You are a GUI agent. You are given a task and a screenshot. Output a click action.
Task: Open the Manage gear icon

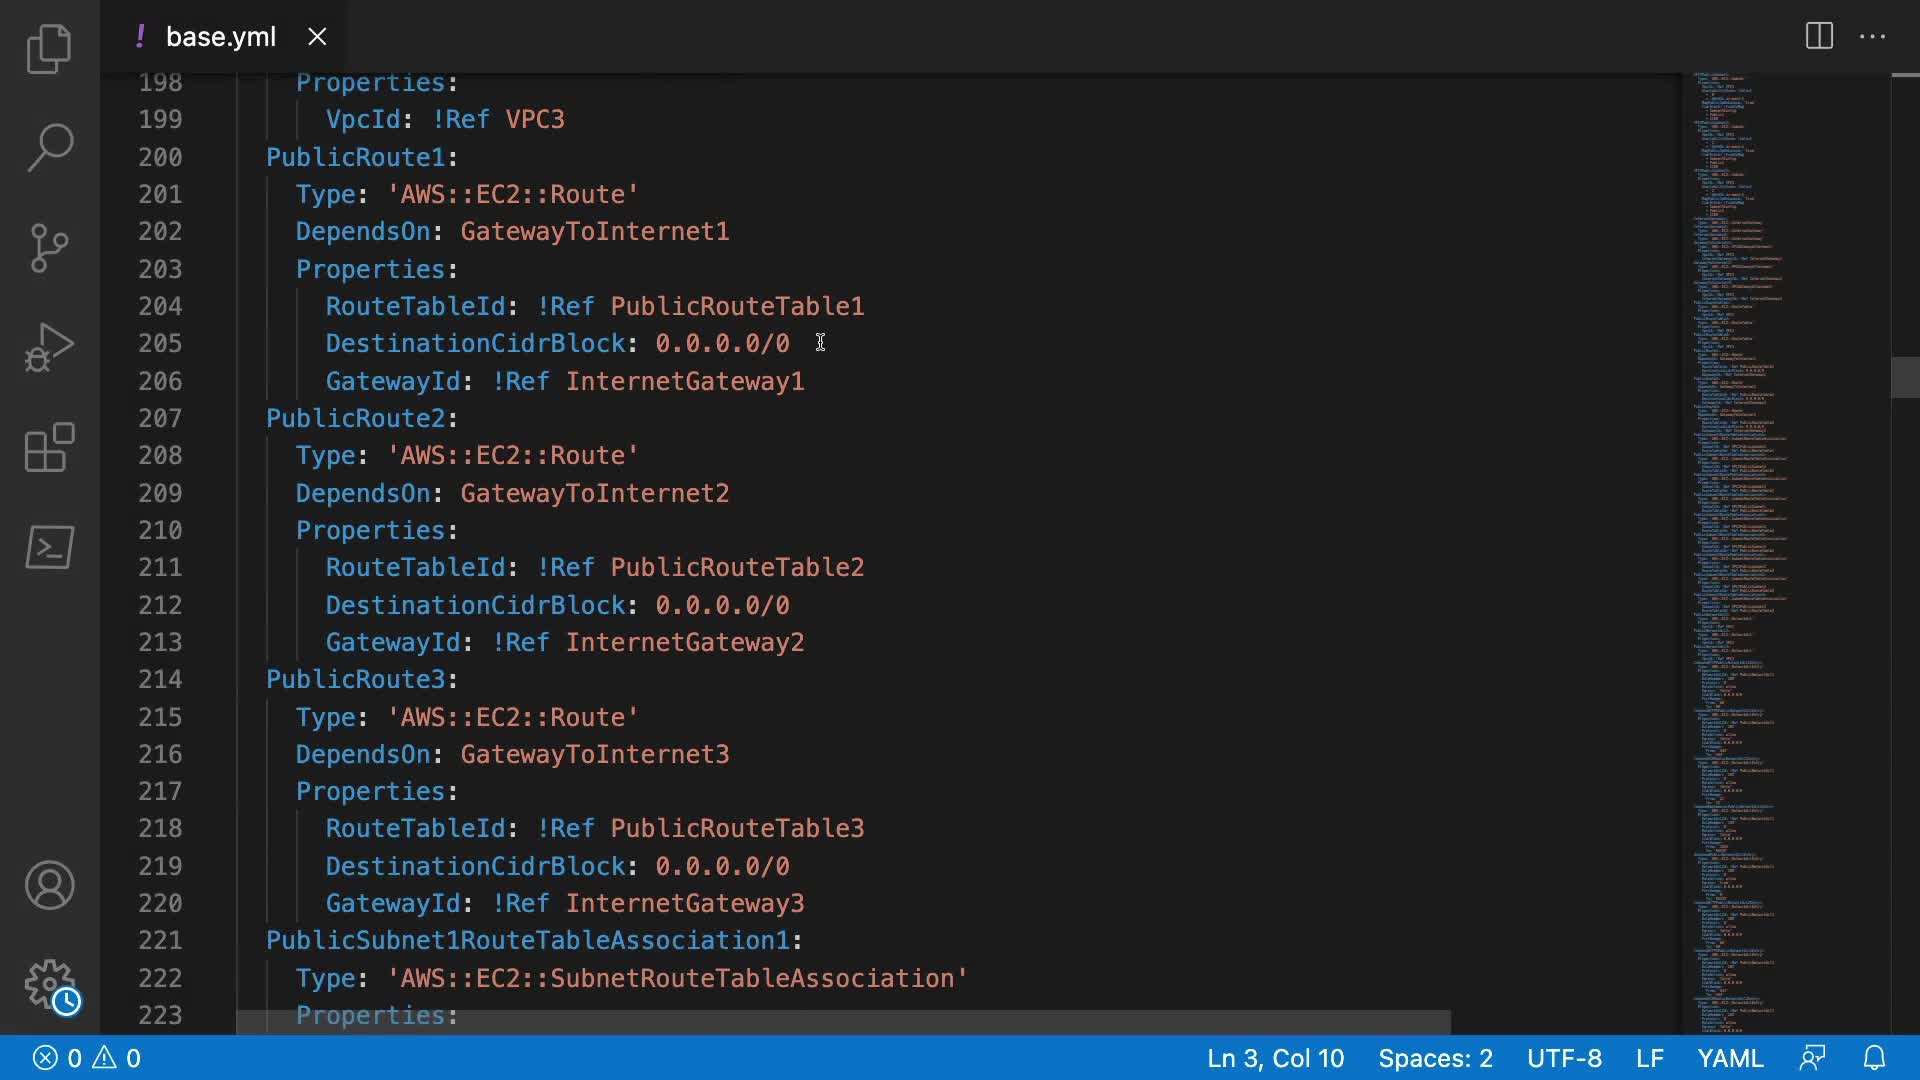[49, 985]
